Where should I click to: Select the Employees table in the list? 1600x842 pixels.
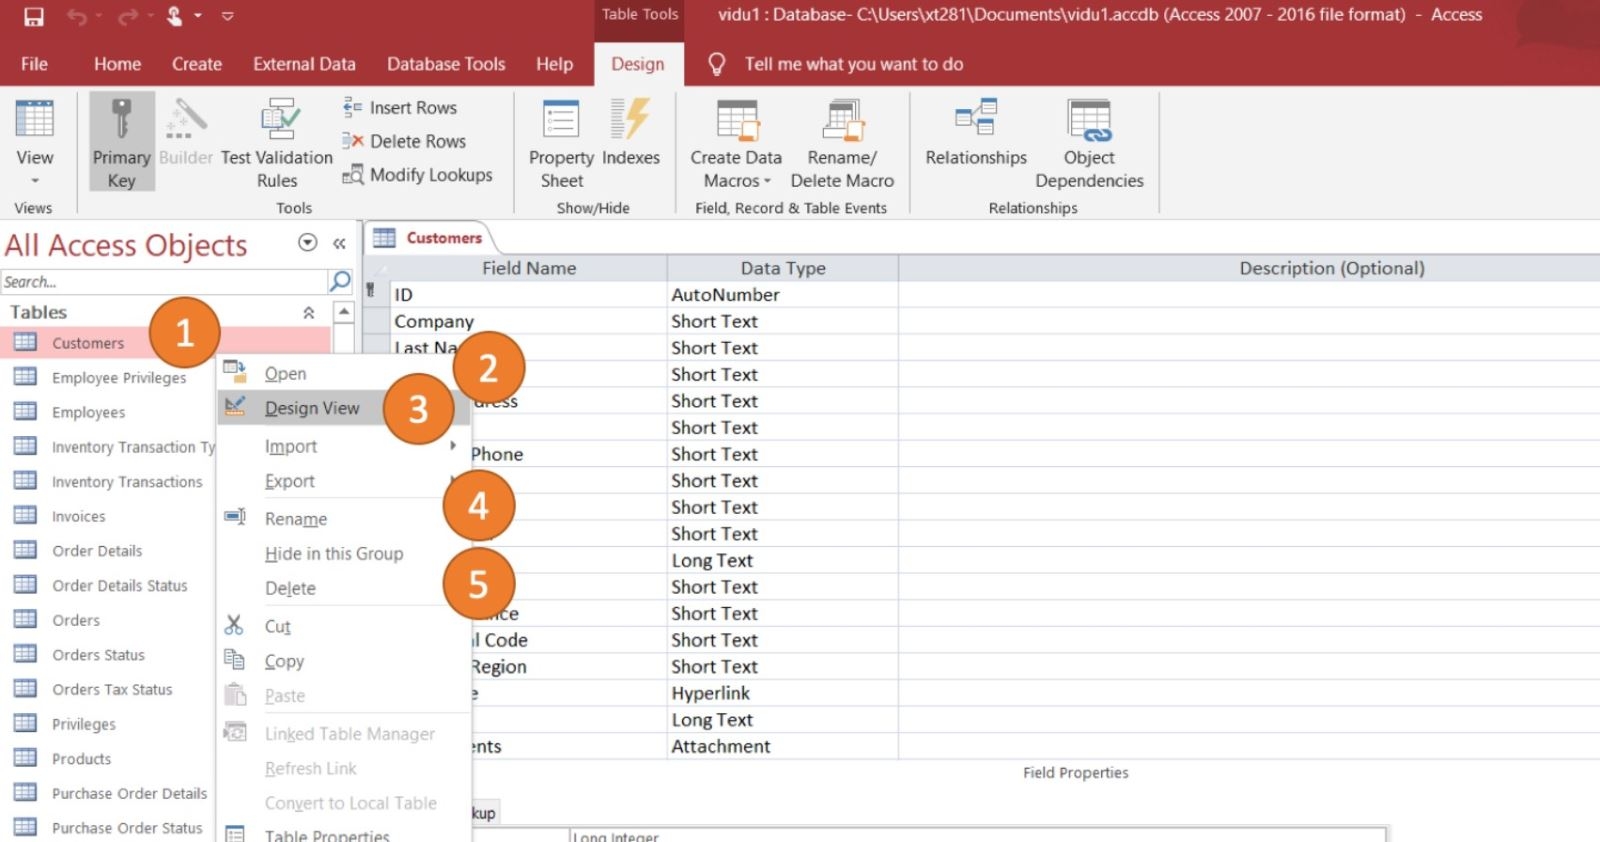(x=88, y=412)
